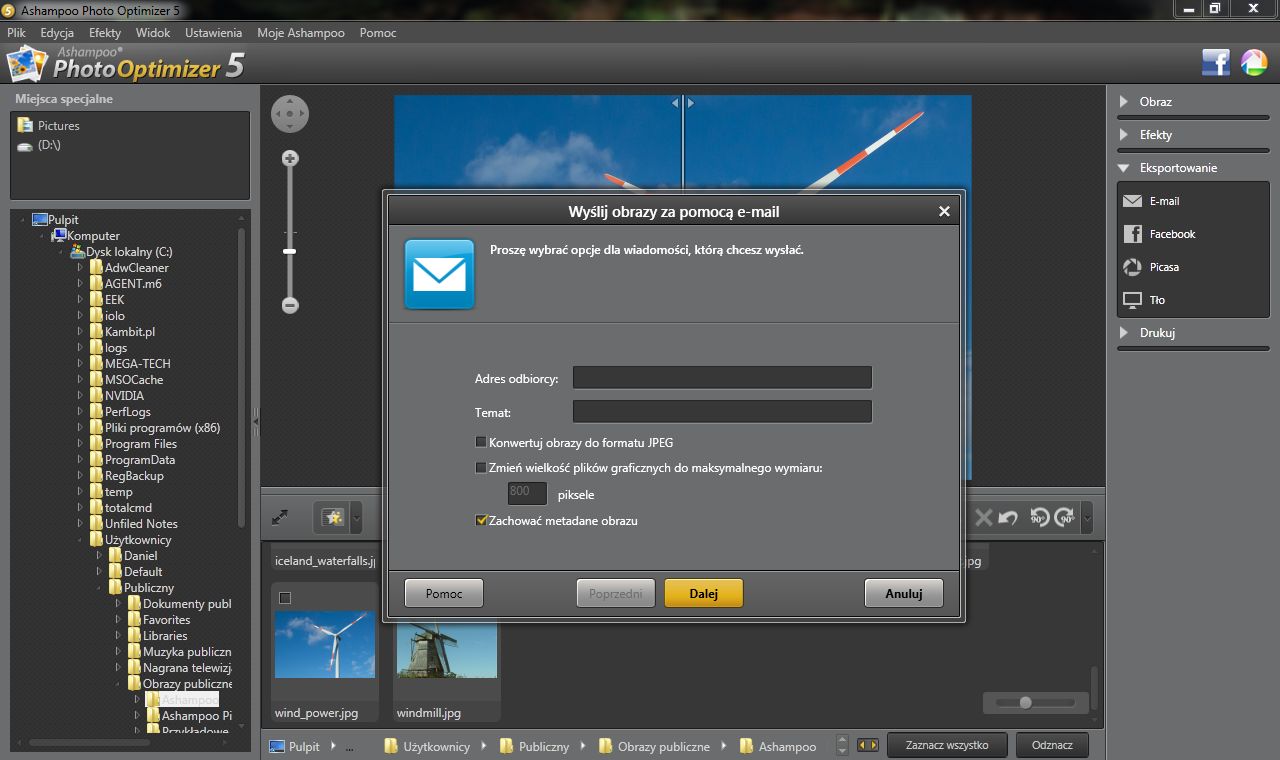Toggle Konwertuj obrazy do formatu JPEG

point(481,442)
